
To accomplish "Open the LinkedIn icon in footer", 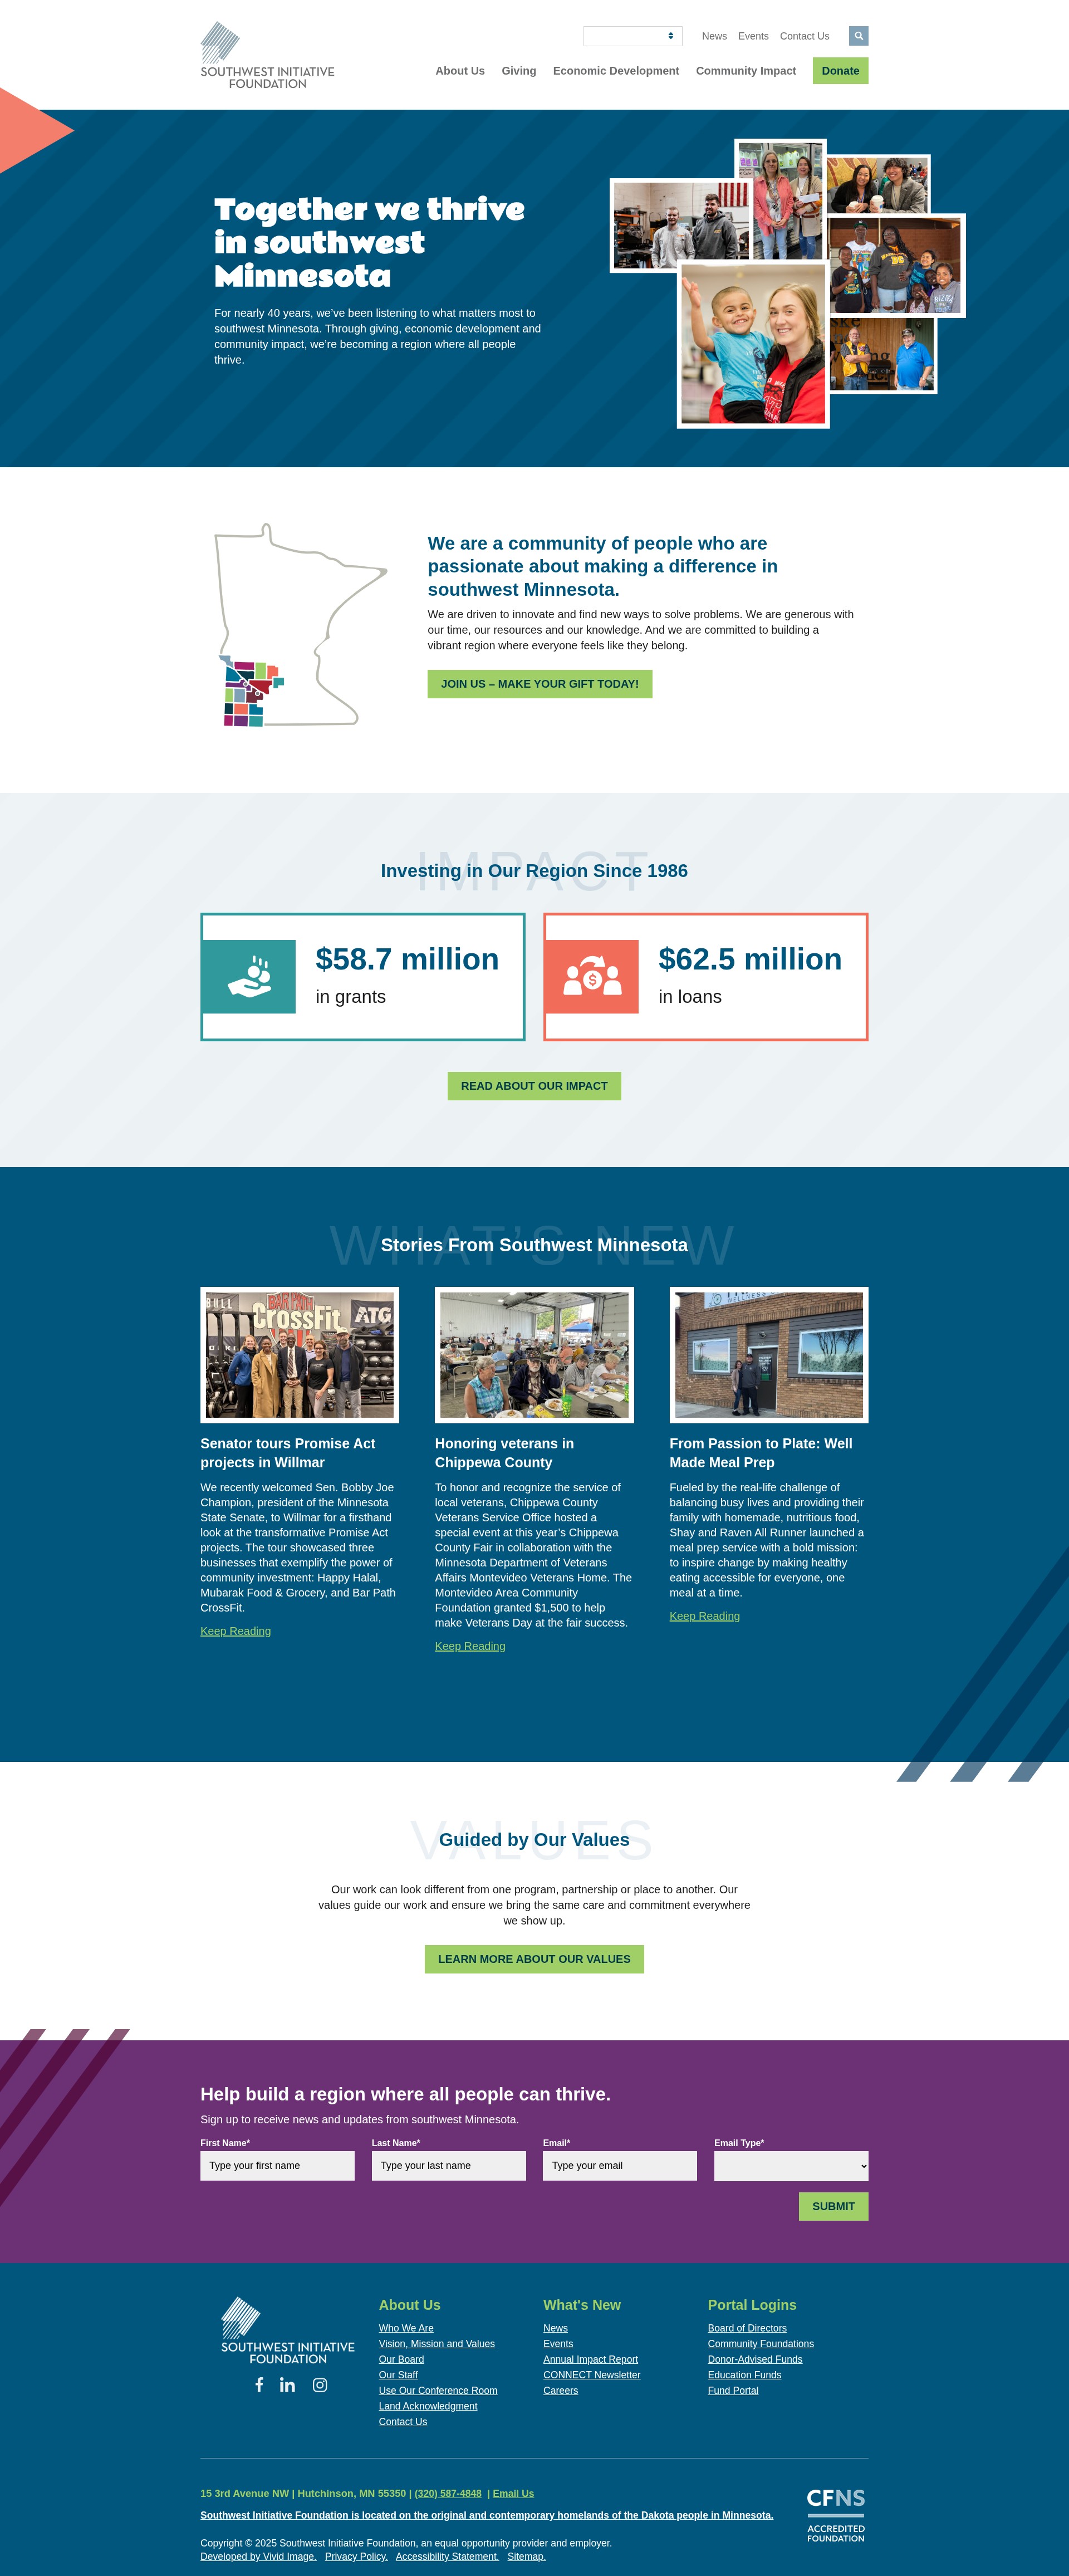I will tap(288, 2384).
